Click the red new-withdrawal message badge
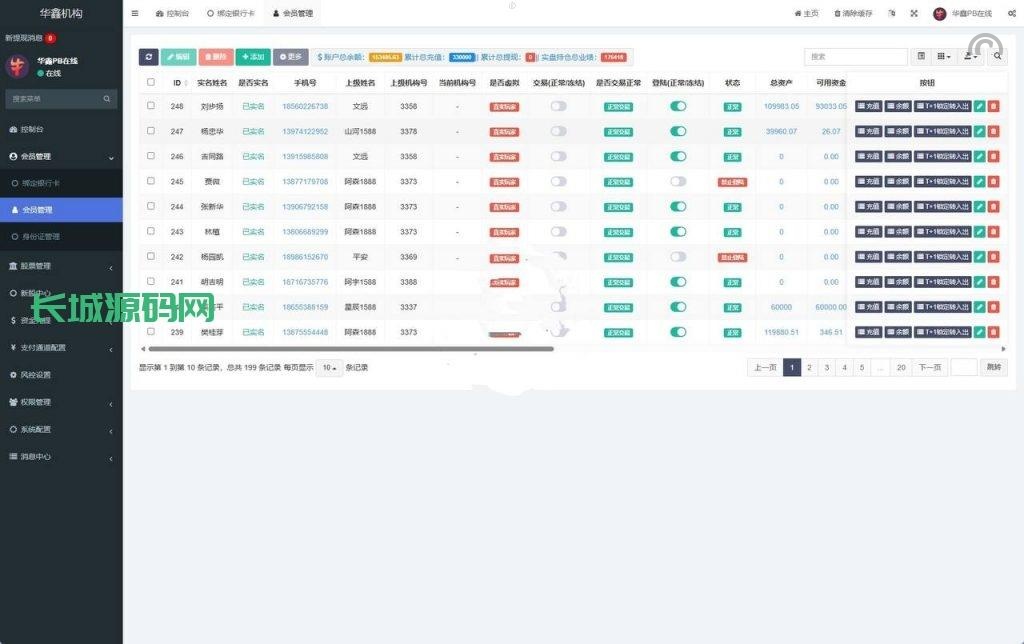This screenshot has height=644, width=1024. (x=50, y=38)
